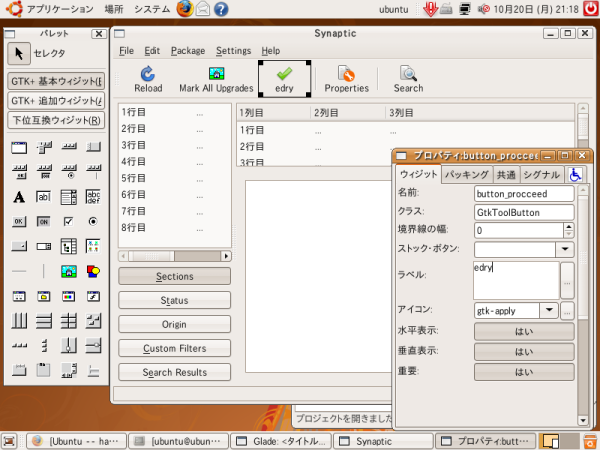Open the Settings menu in Synaptic

tap(233, 51)
